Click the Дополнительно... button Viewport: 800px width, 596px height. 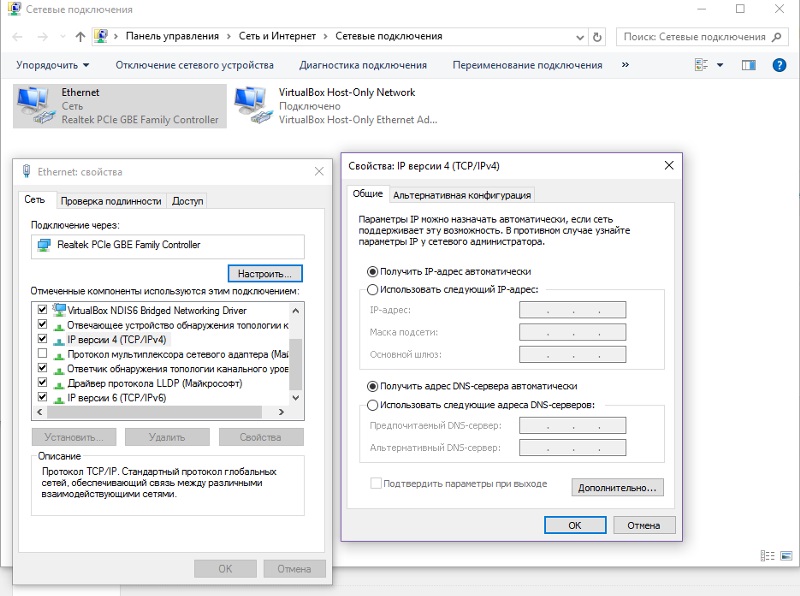coord(617,487)
